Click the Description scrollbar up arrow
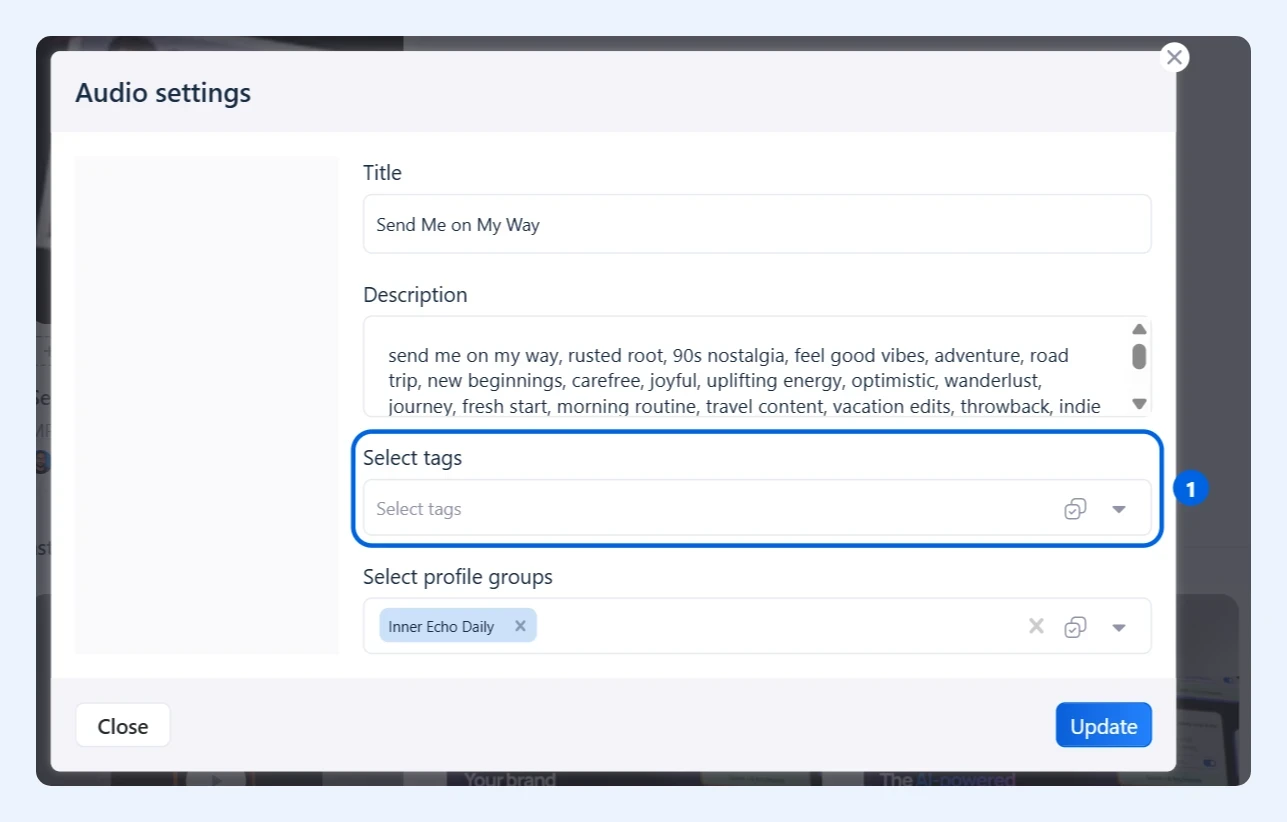Image resolution: width=1287 pixels, height=822 pixels. 1139,329
